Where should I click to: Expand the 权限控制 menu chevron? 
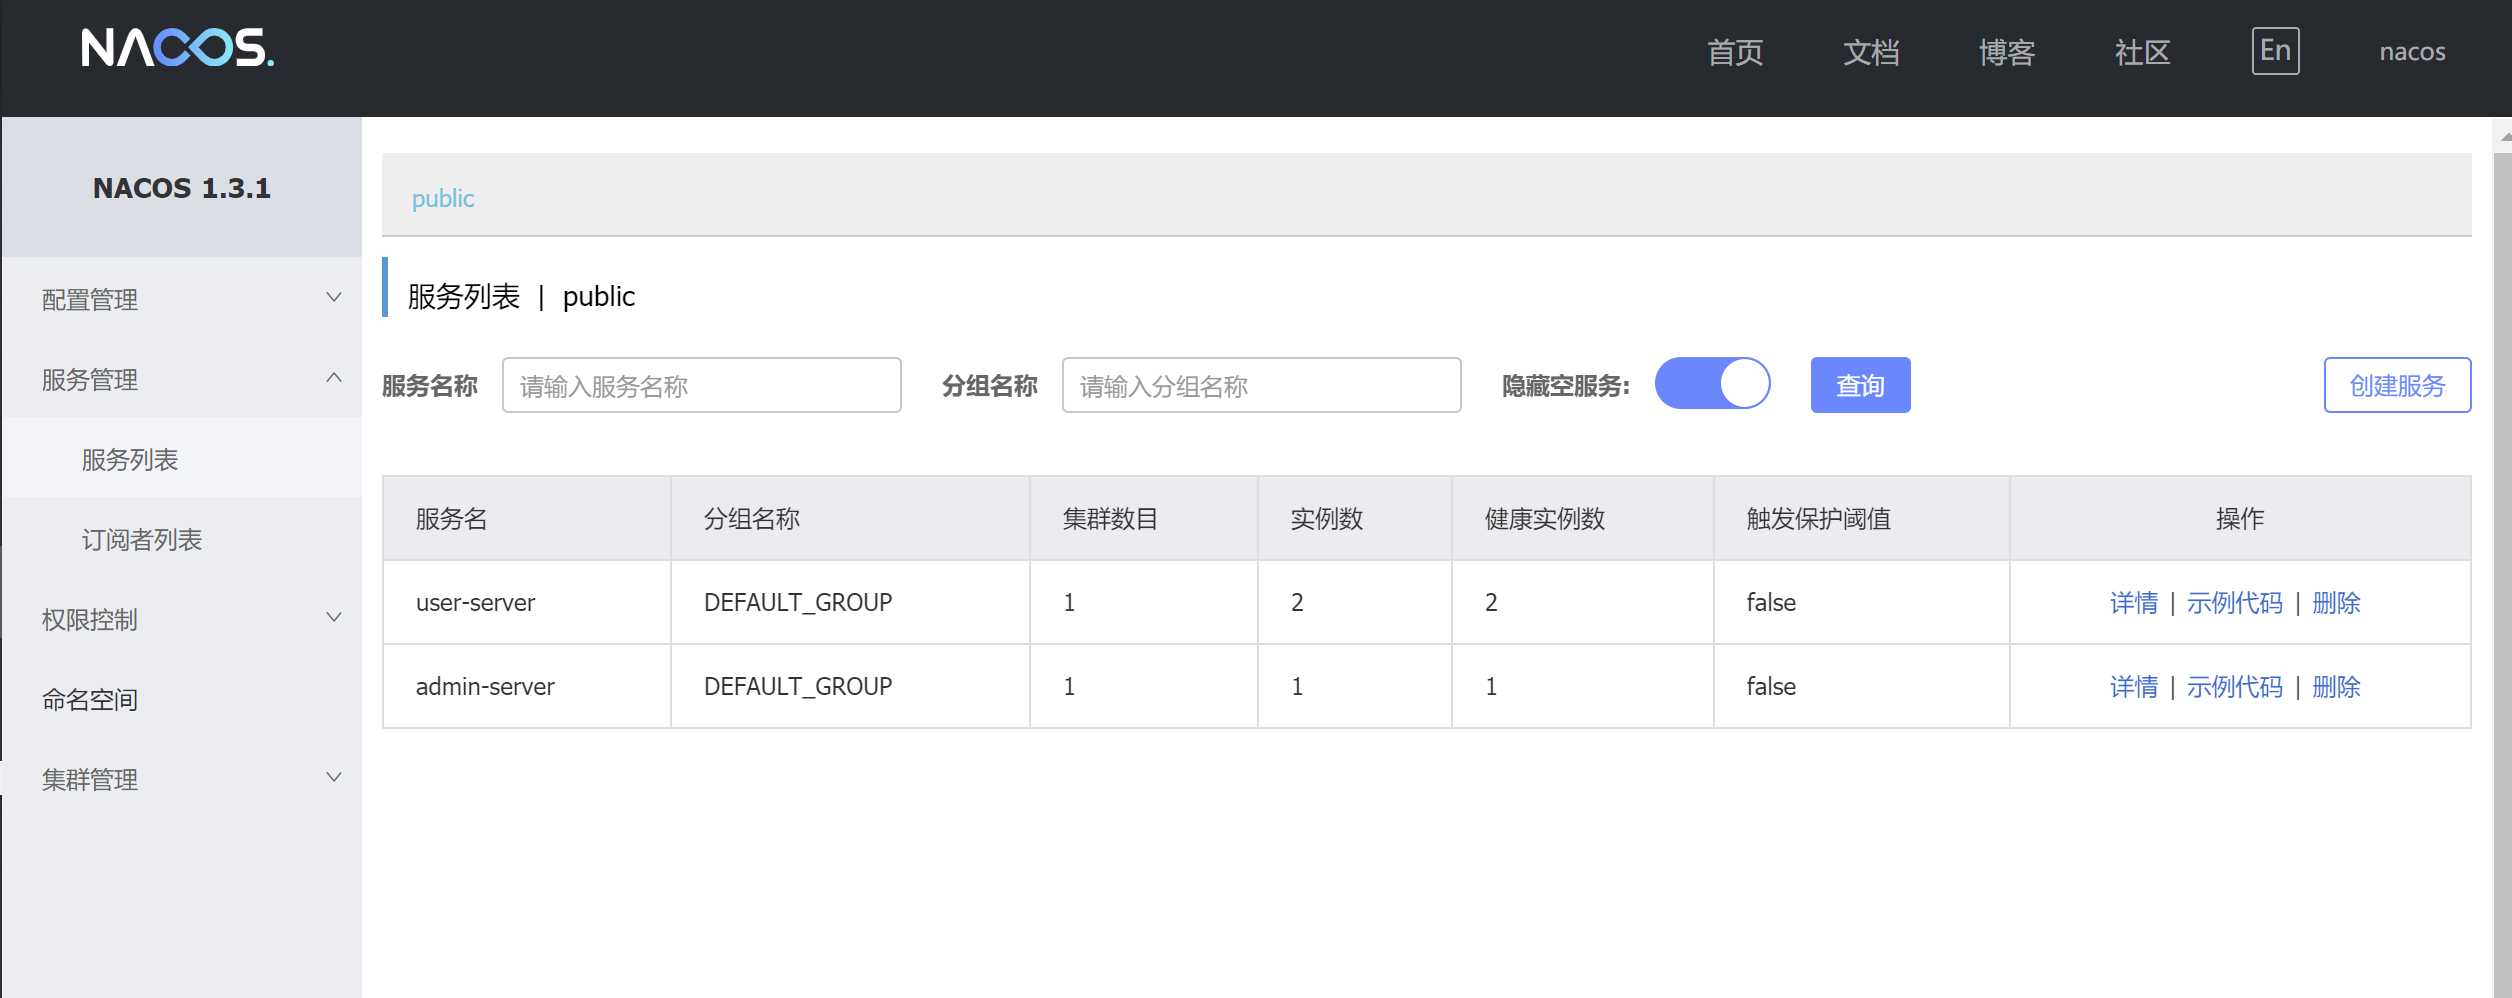[334, 618]
